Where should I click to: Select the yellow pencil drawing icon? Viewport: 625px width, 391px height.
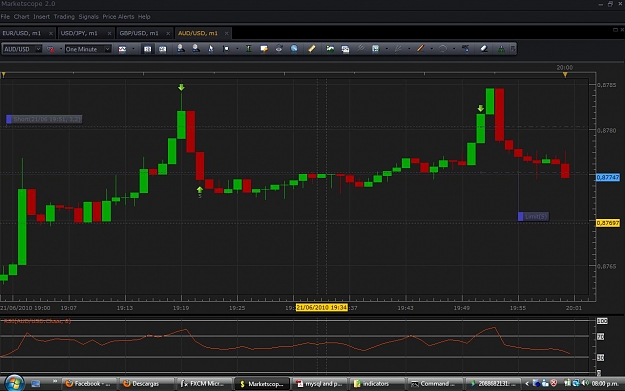tap(312, 49)
